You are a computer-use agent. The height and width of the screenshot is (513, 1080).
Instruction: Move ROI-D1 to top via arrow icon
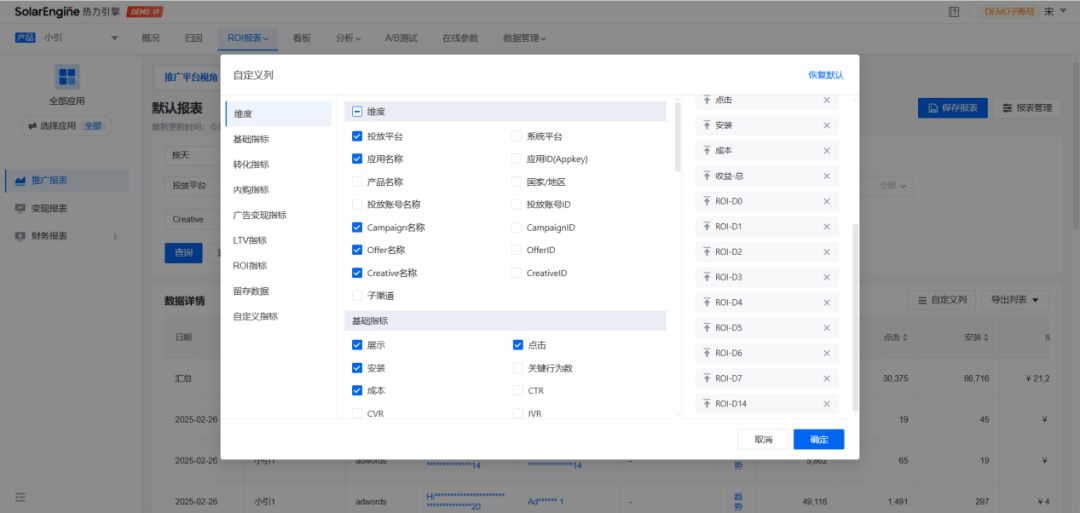coord(706,227)
